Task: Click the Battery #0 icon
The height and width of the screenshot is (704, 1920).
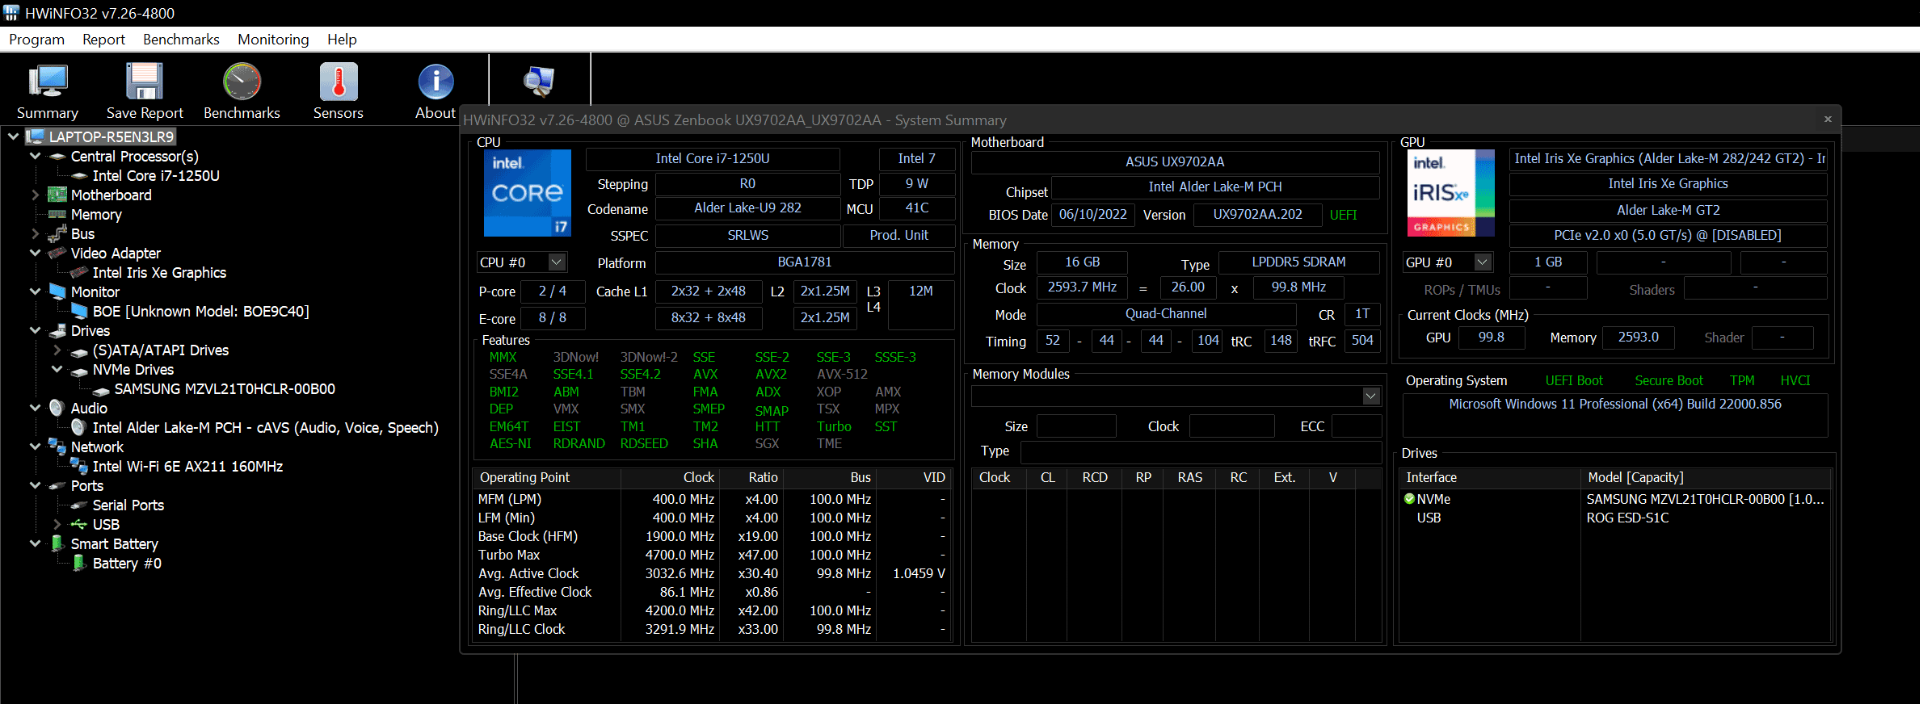Action: [79, 563]
